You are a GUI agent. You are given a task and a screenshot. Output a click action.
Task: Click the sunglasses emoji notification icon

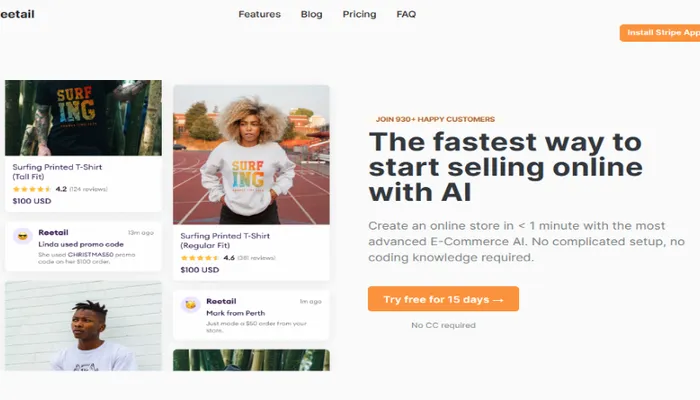point(22,237)
